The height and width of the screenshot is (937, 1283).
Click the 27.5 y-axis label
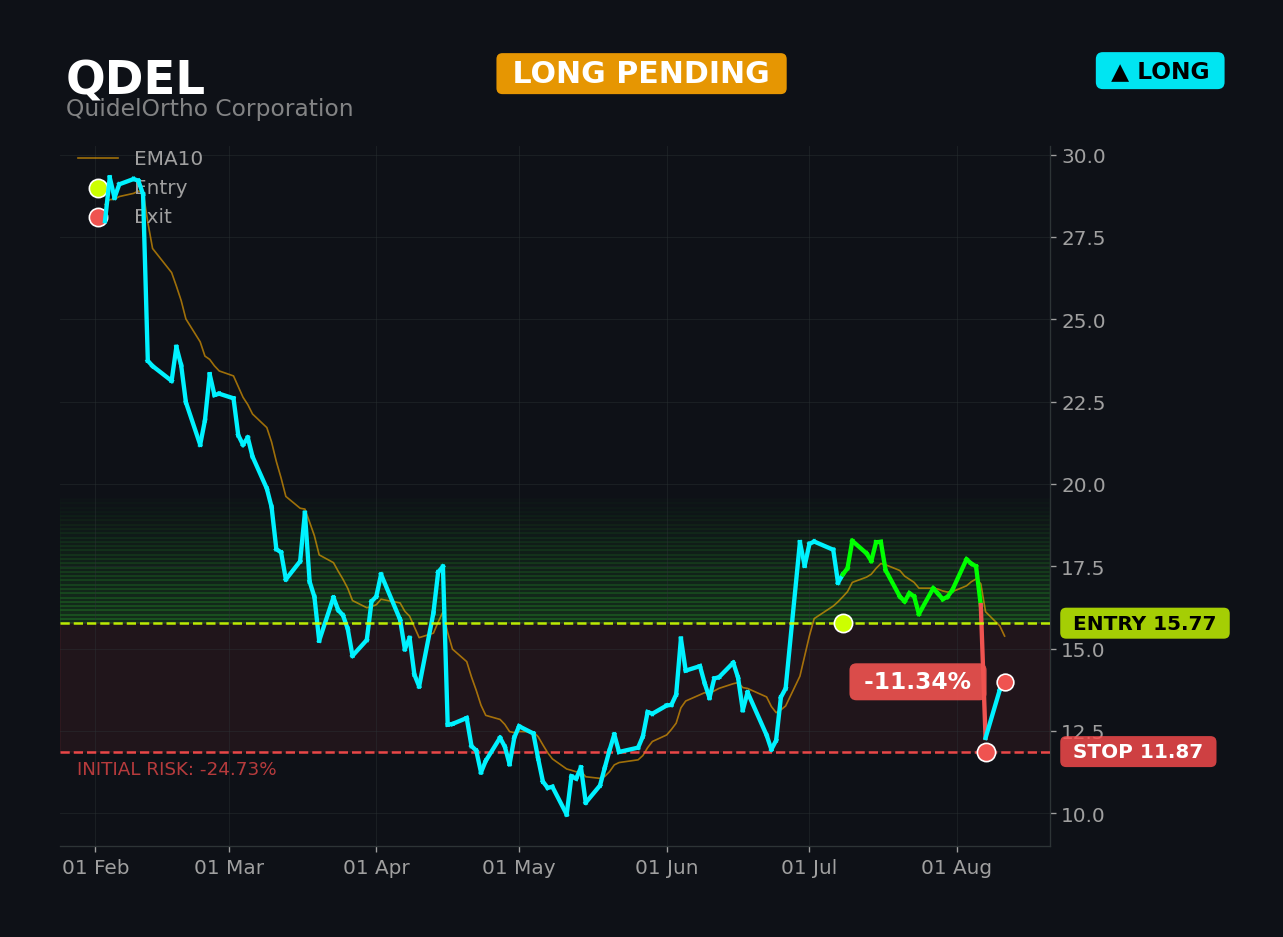click(x=1084, y=238)
